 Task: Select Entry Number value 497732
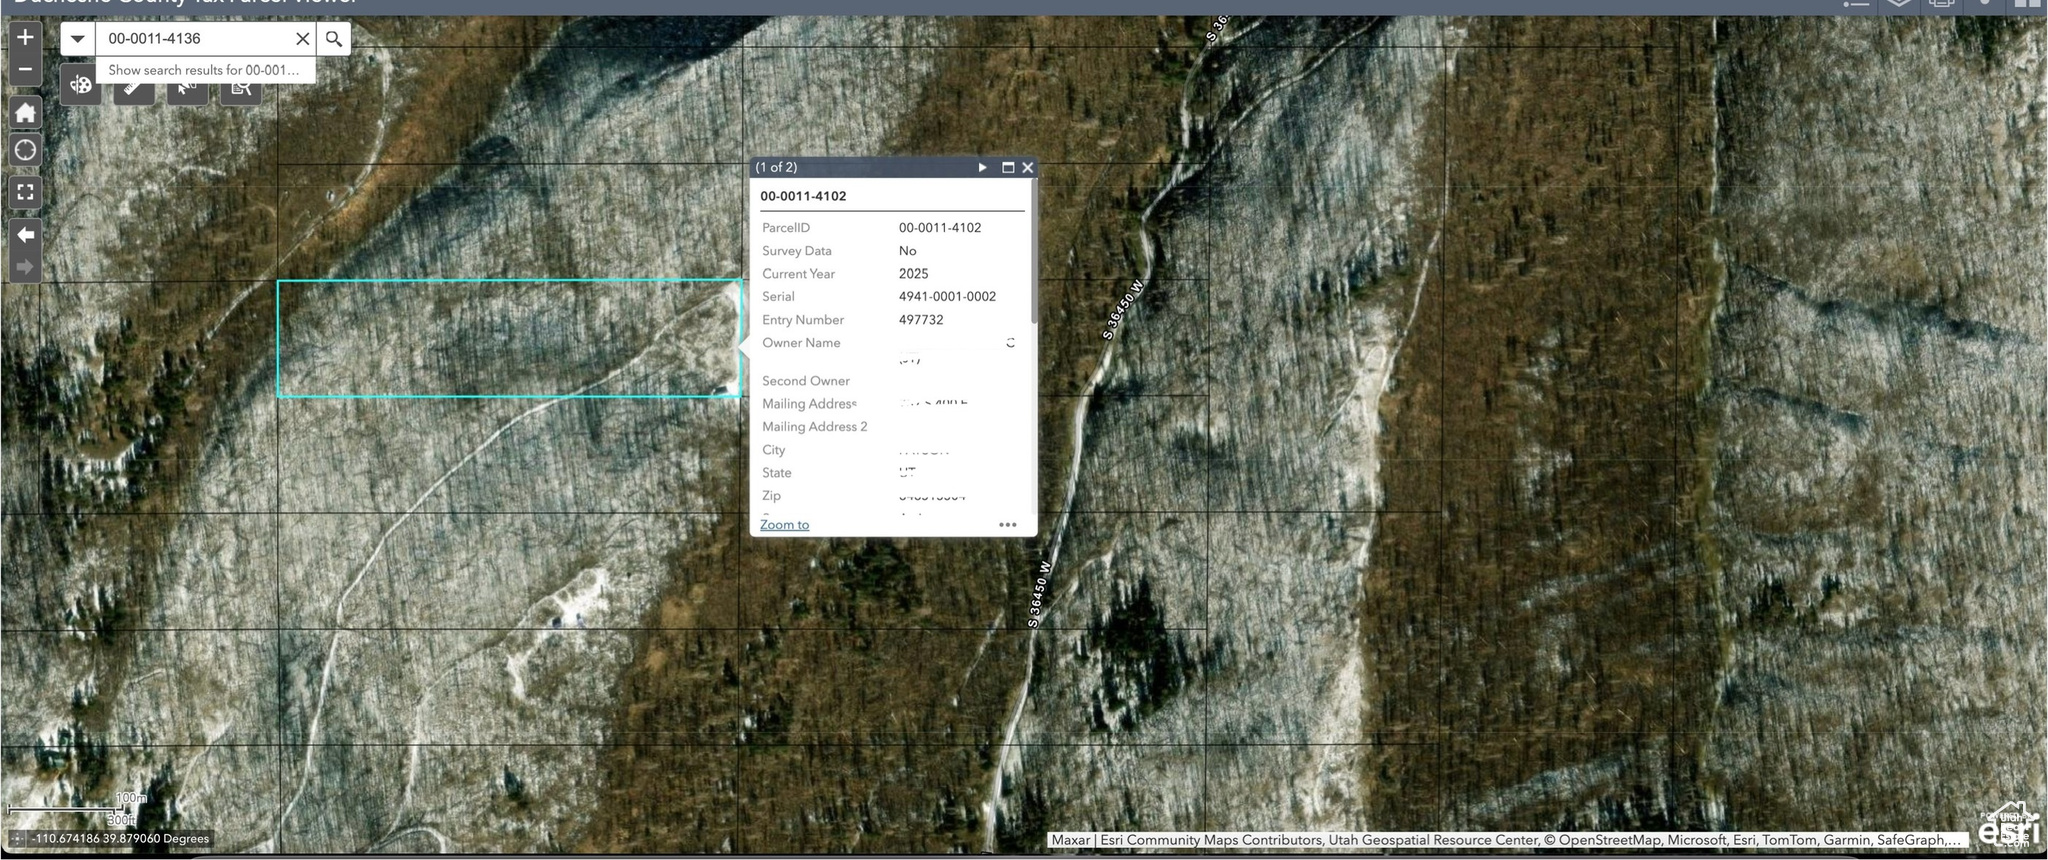(921, 320)
